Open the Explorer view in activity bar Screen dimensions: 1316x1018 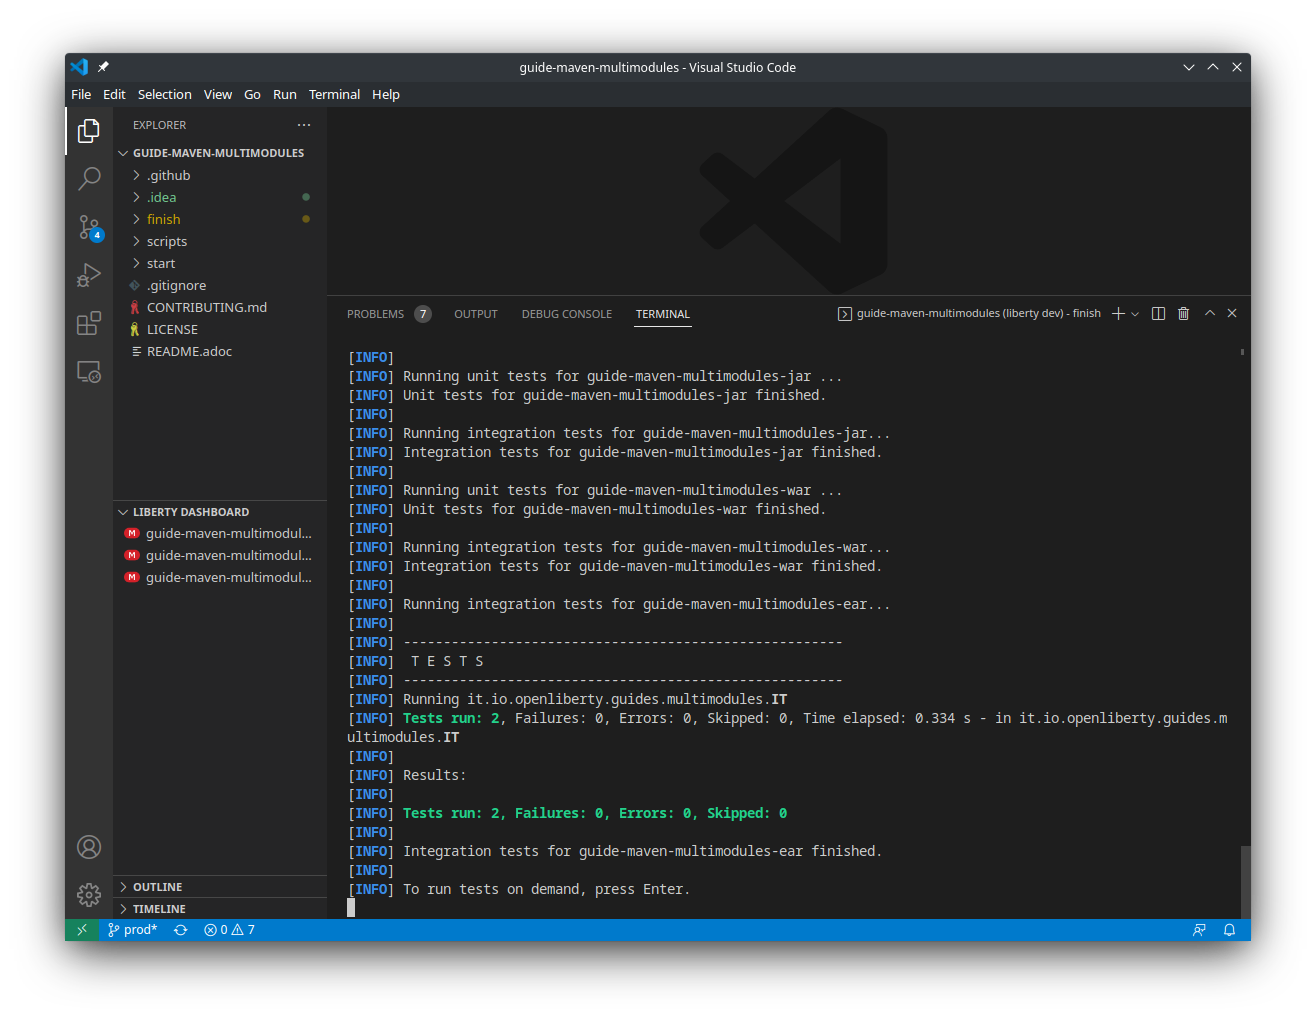[x=89, y=131]
